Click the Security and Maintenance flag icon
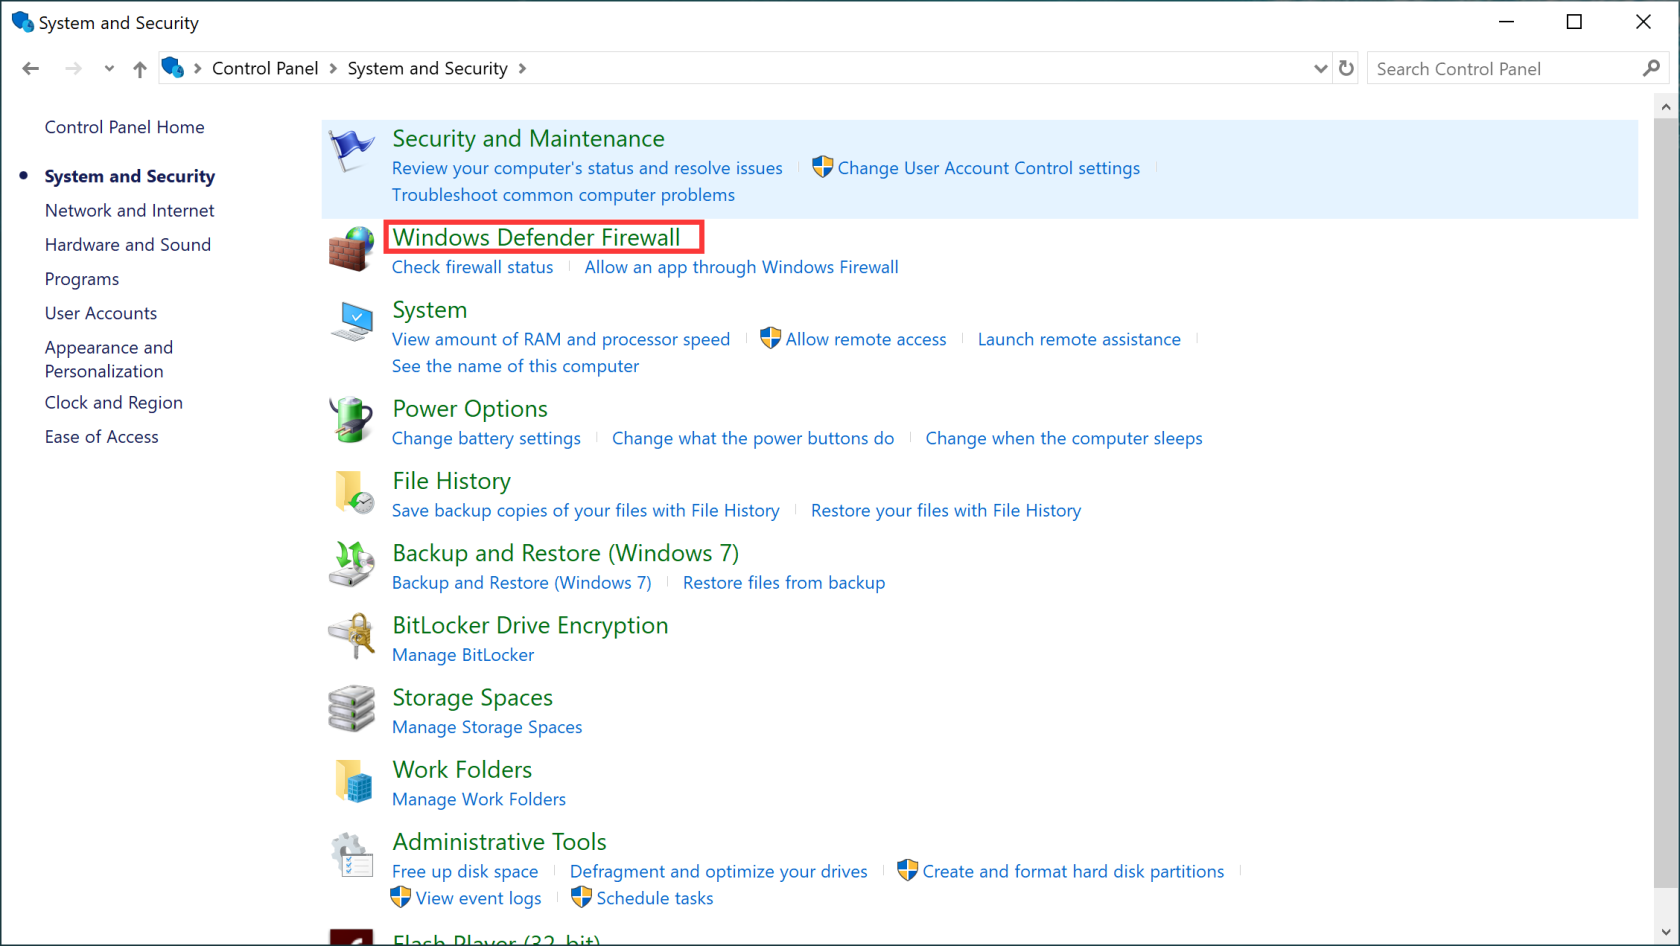This screenshot has height=946, width=1680. pyautogui.click(x=351, y=151)
